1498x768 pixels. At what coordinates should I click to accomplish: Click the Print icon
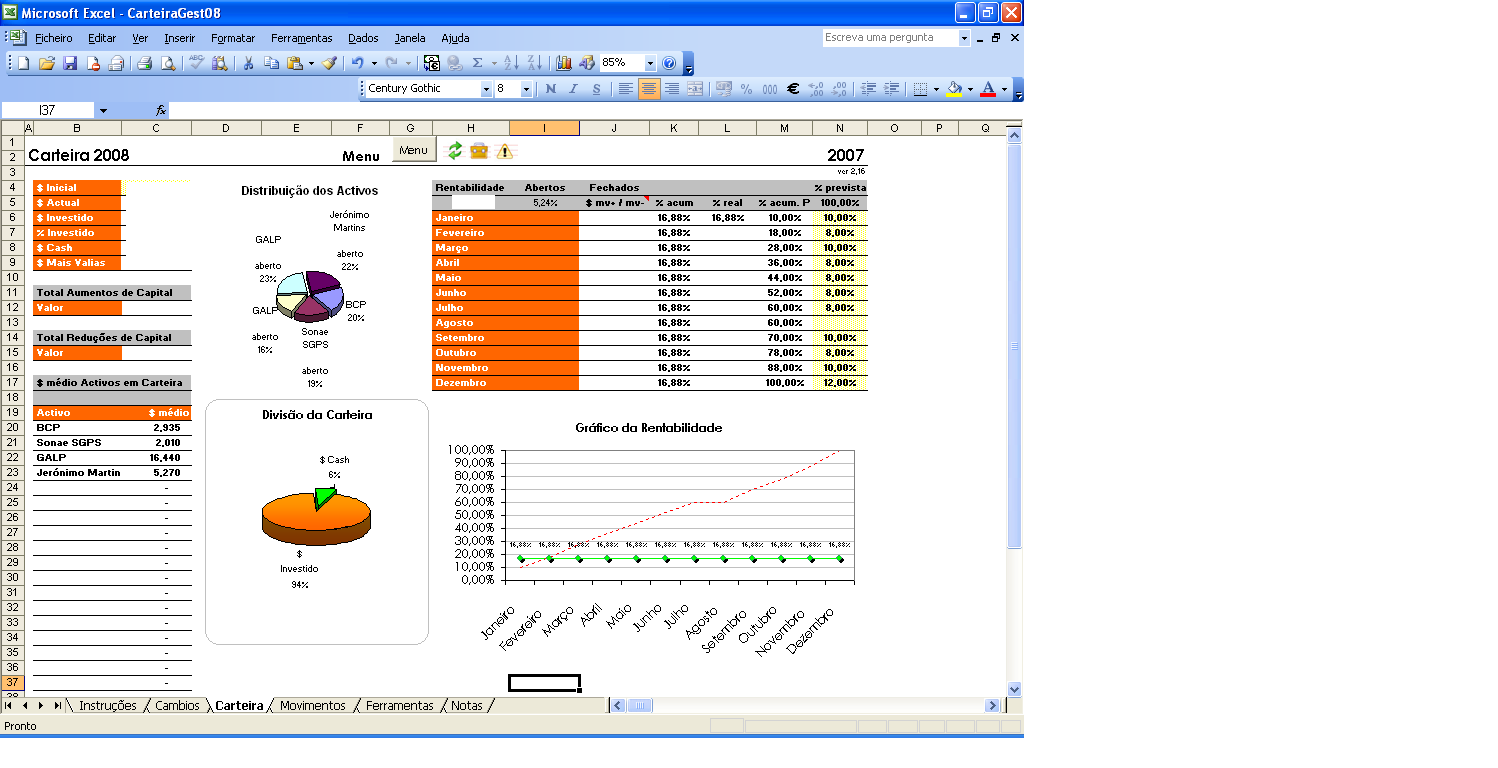tap(144, 63)
